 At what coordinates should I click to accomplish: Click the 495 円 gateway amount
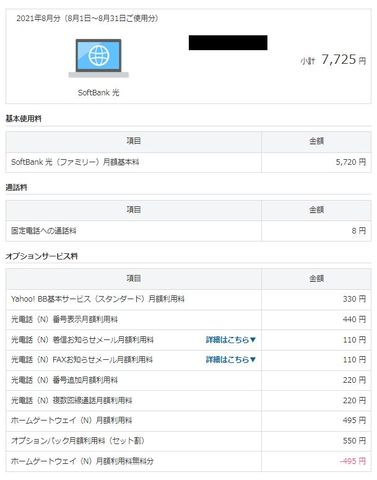coord(354,420)
